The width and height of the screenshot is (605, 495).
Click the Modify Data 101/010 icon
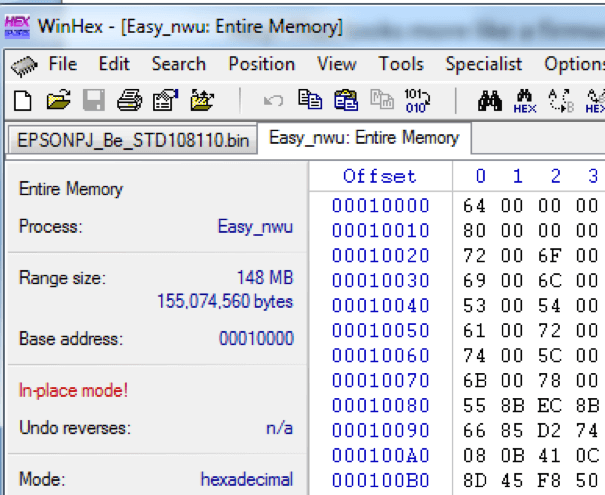pyautogui.click(x=417, y=101)
